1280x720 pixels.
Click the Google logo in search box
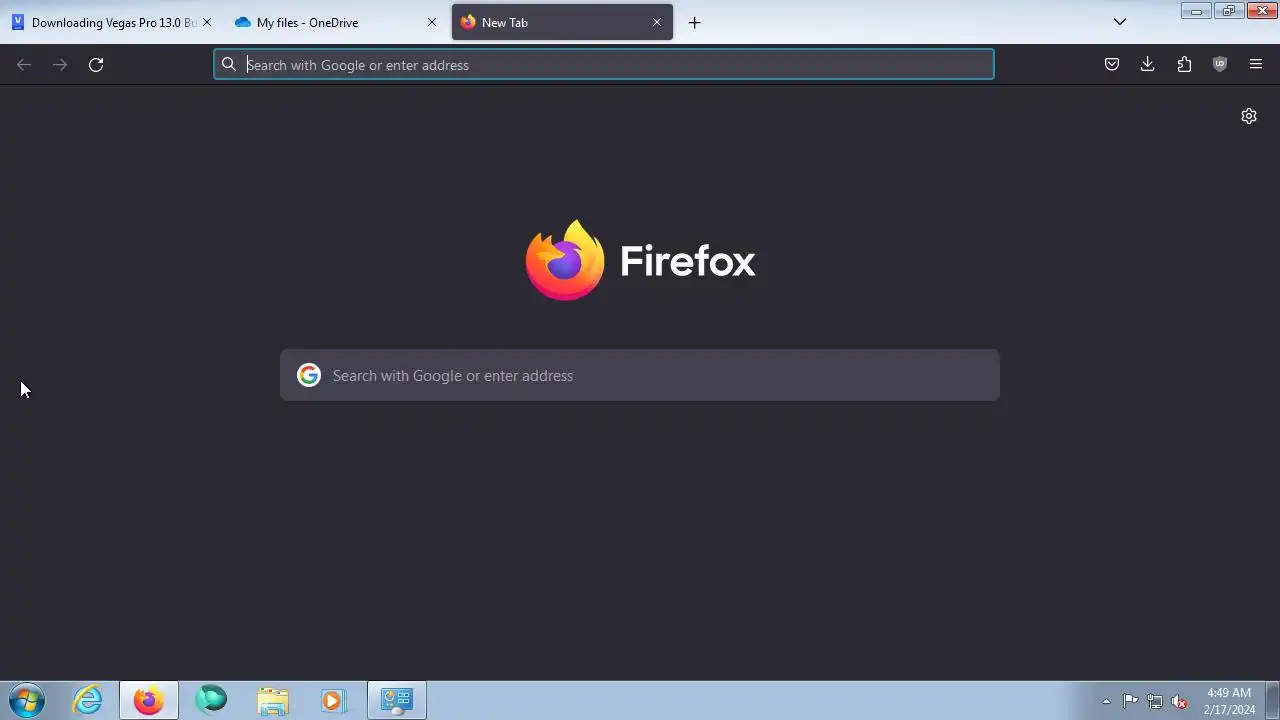tap(309, 375)
